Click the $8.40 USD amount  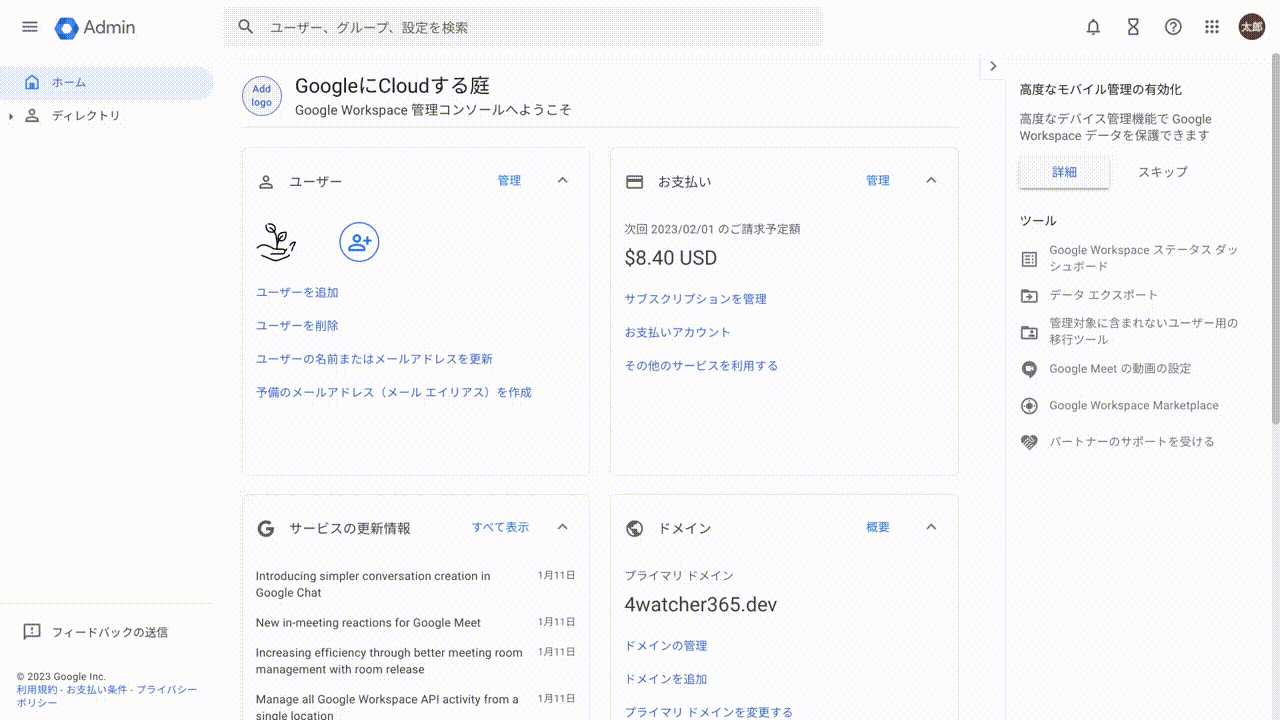point(670,258)
